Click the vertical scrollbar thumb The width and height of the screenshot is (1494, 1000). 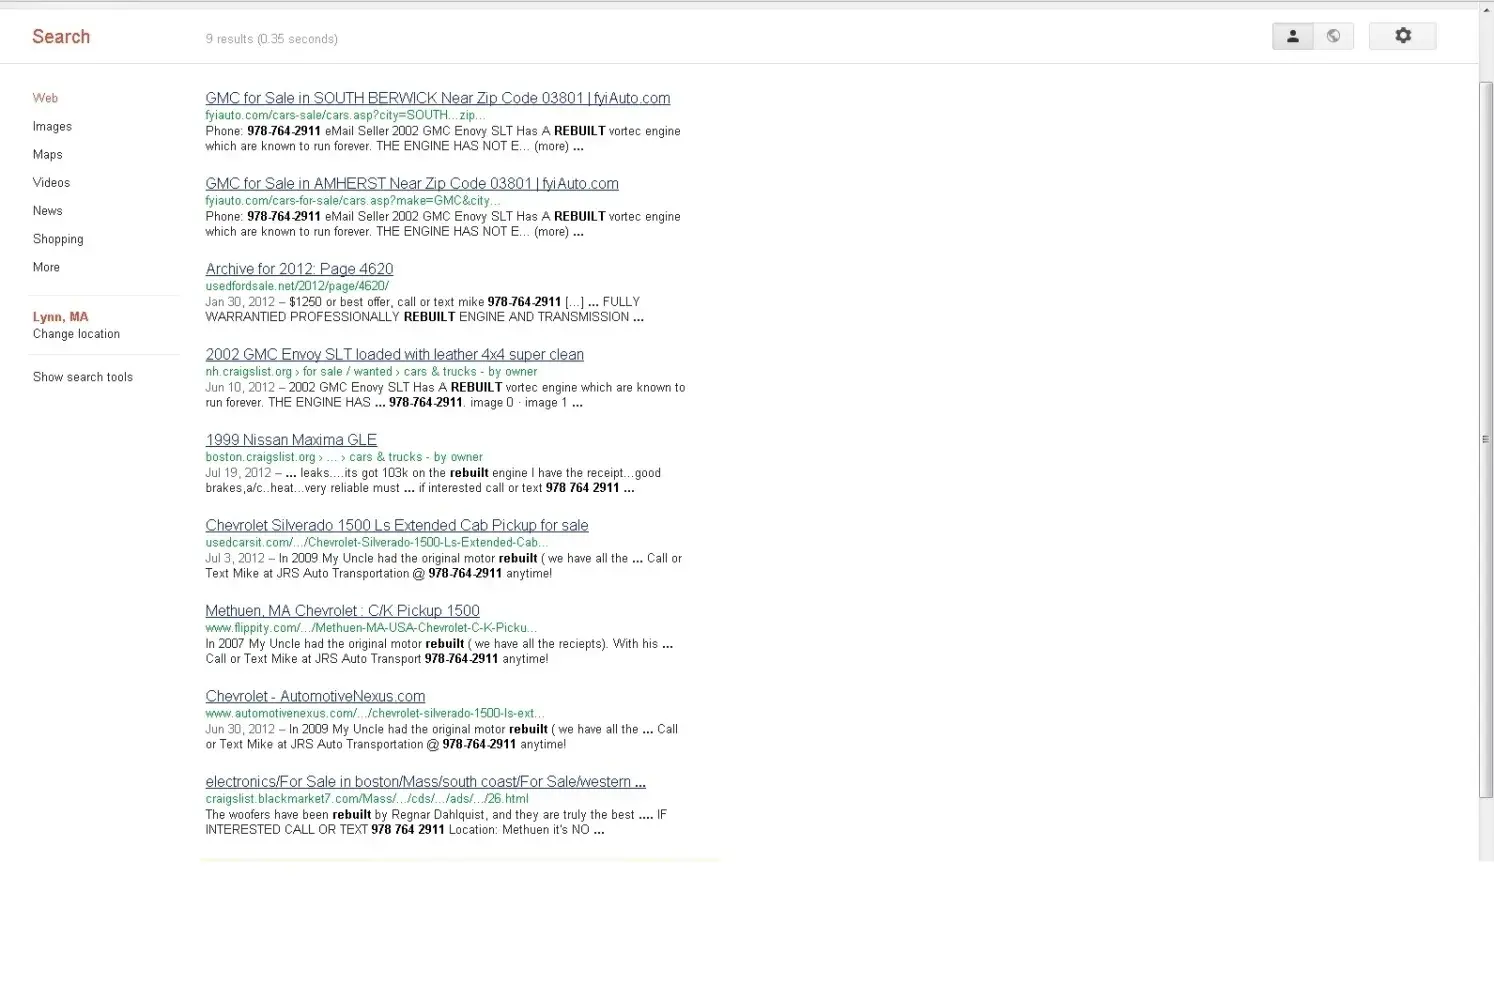[1486, 440]
